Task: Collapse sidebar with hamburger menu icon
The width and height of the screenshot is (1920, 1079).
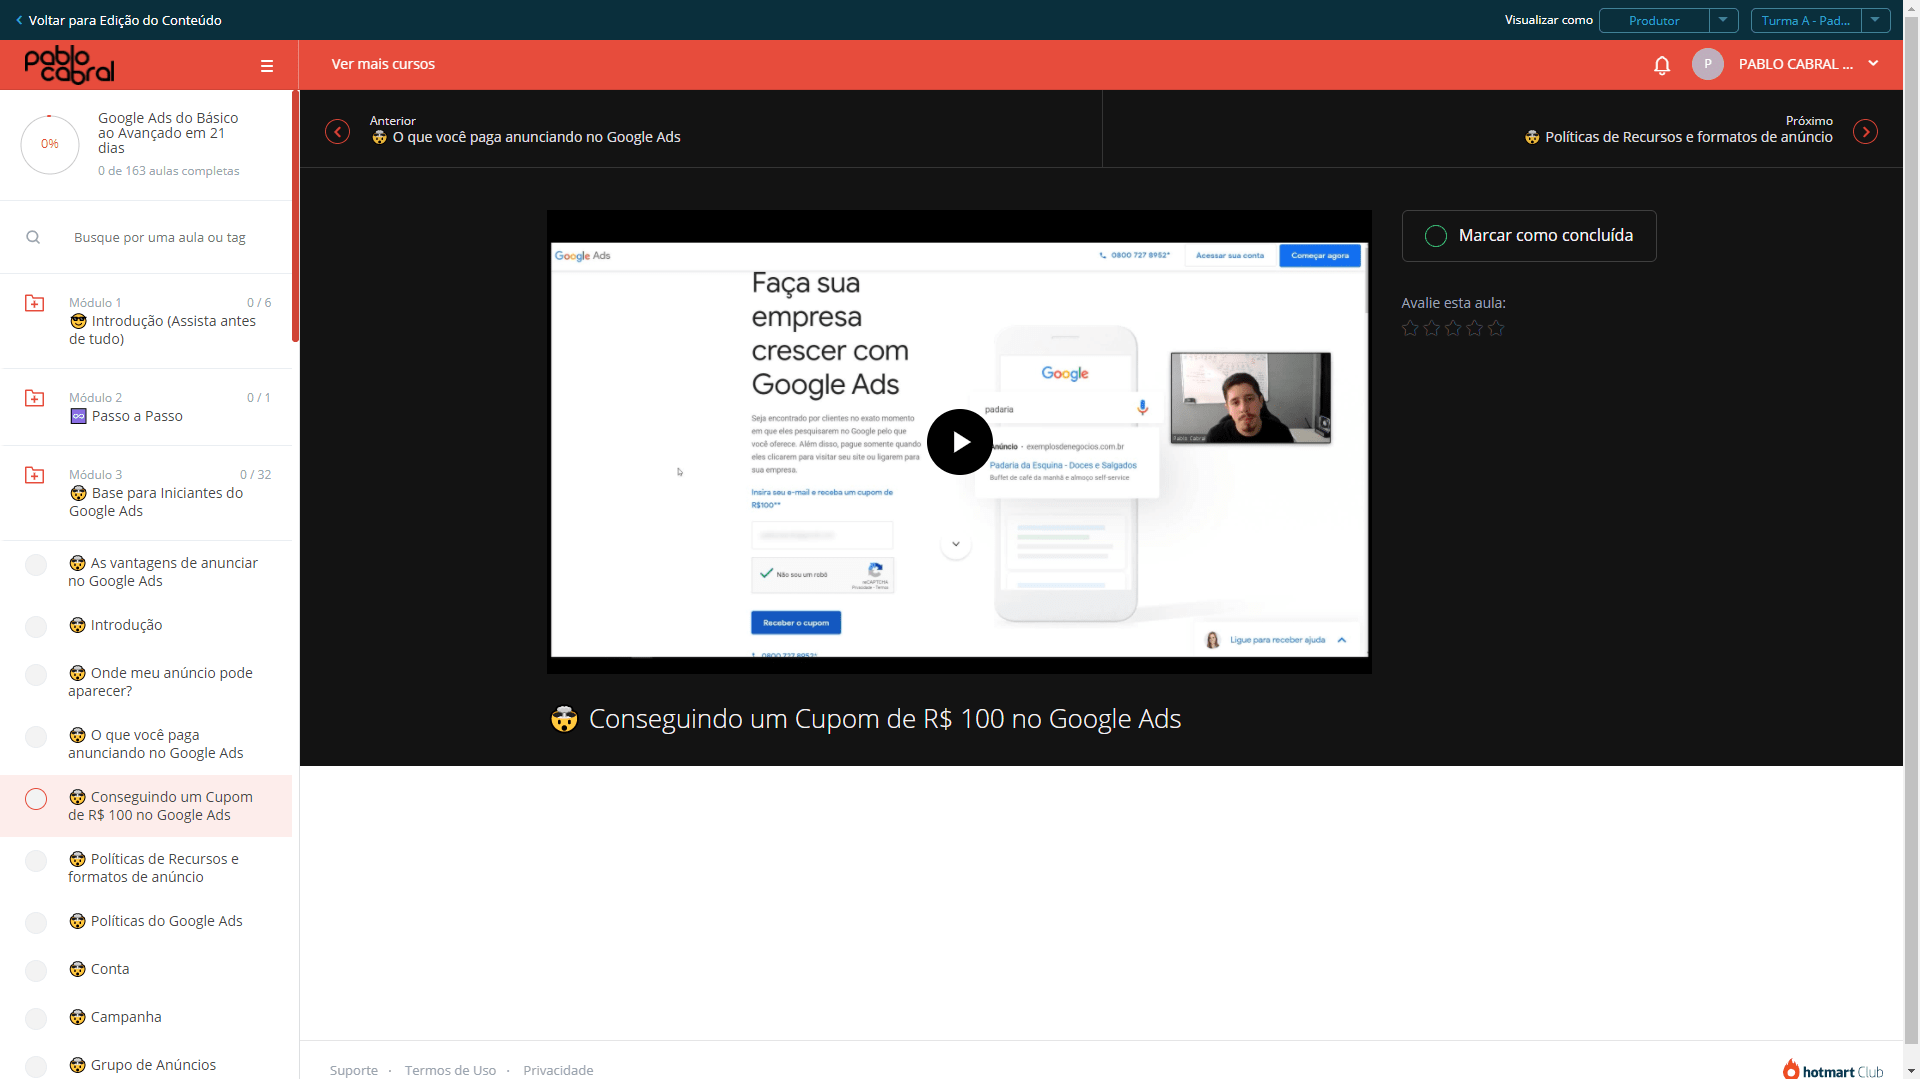Action: click(267, 66)
